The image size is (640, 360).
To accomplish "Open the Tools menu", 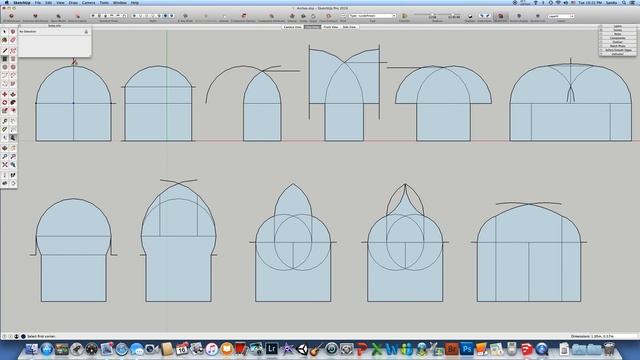I will (x=104, y=3).
